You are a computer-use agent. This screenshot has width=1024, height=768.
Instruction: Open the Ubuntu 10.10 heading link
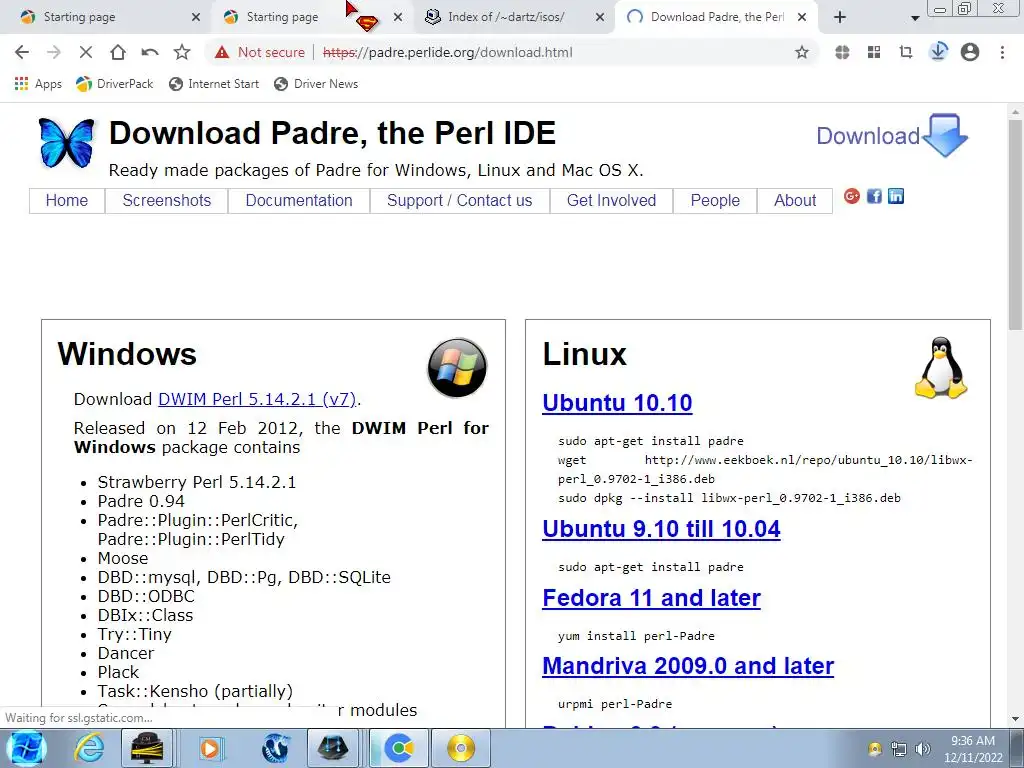point(617,403)
